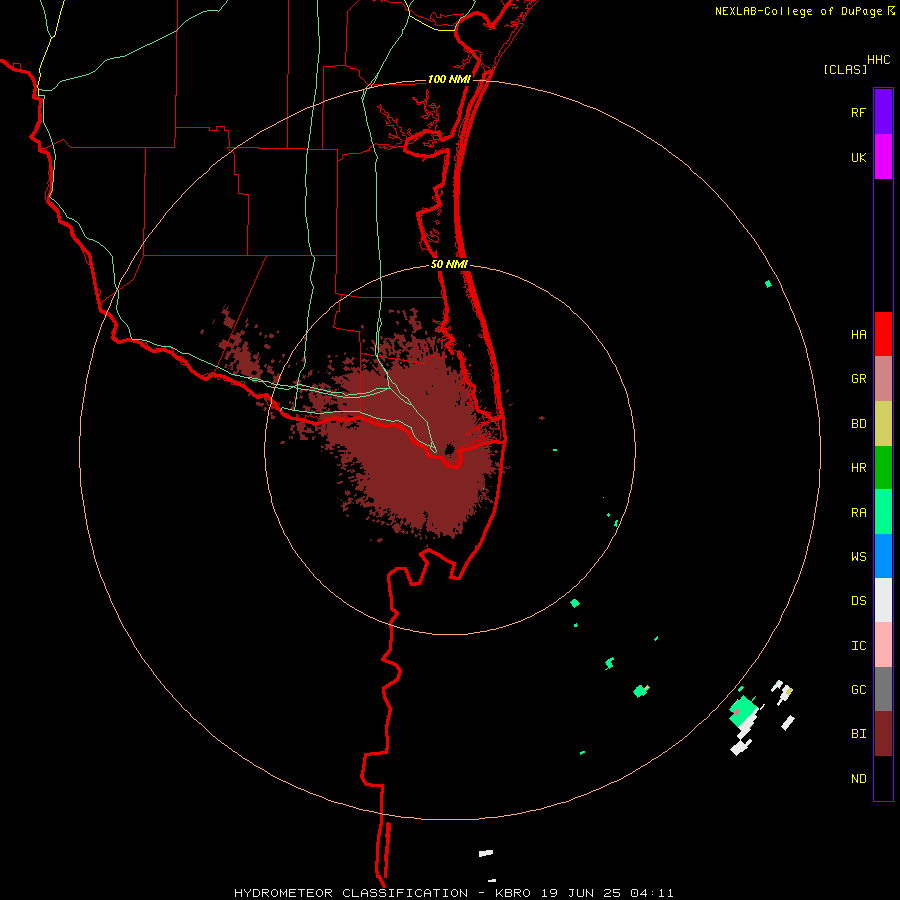Click the WS legend label
This screenshot has width=900, height=900.
[858, 557]
